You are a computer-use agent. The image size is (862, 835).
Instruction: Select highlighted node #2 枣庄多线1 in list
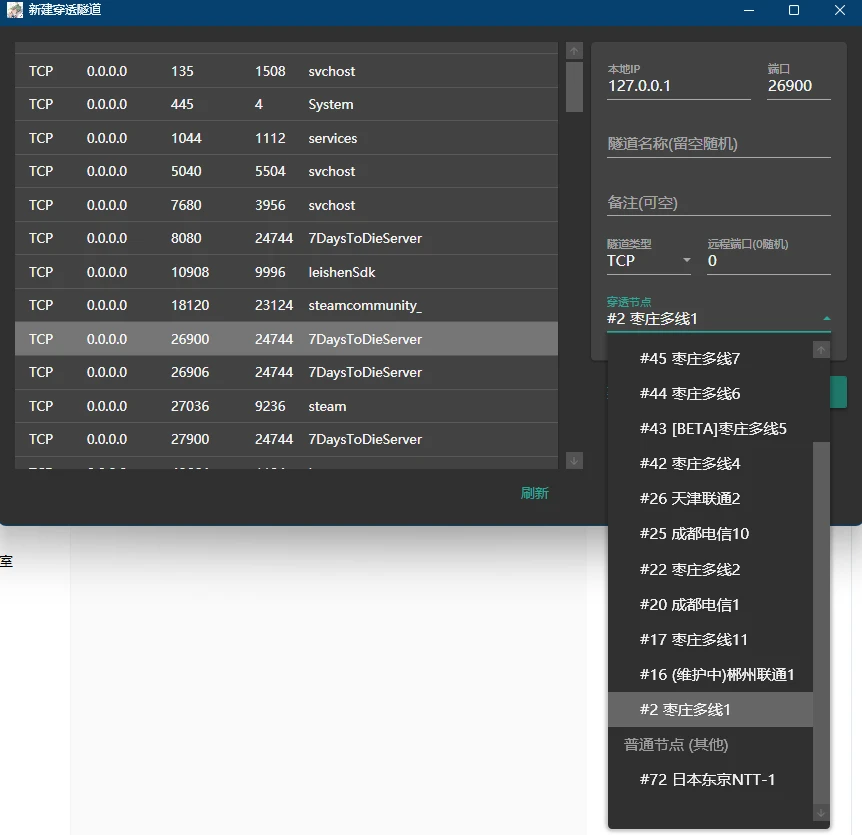(710, 710)
